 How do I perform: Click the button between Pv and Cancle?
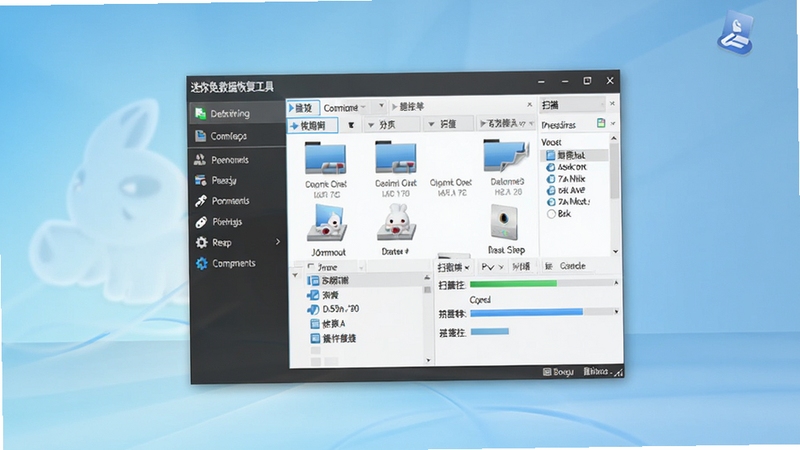pyautogui.click(x=521, y=266)
